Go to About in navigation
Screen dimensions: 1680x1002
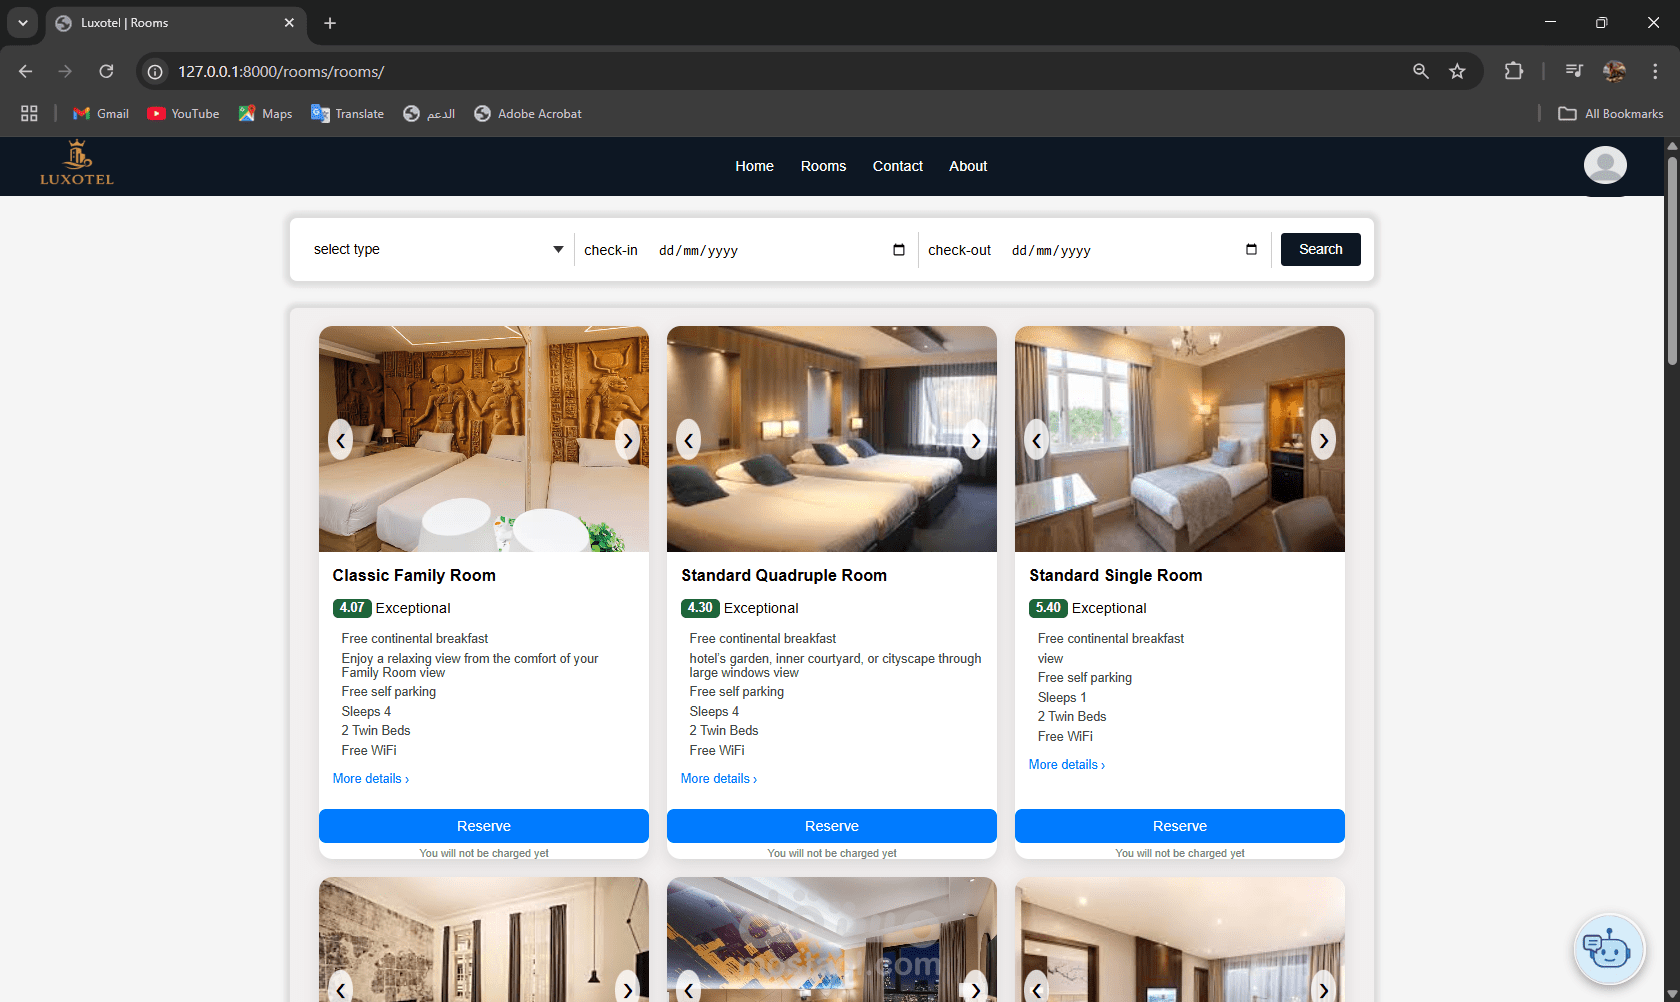coord(968,166)
